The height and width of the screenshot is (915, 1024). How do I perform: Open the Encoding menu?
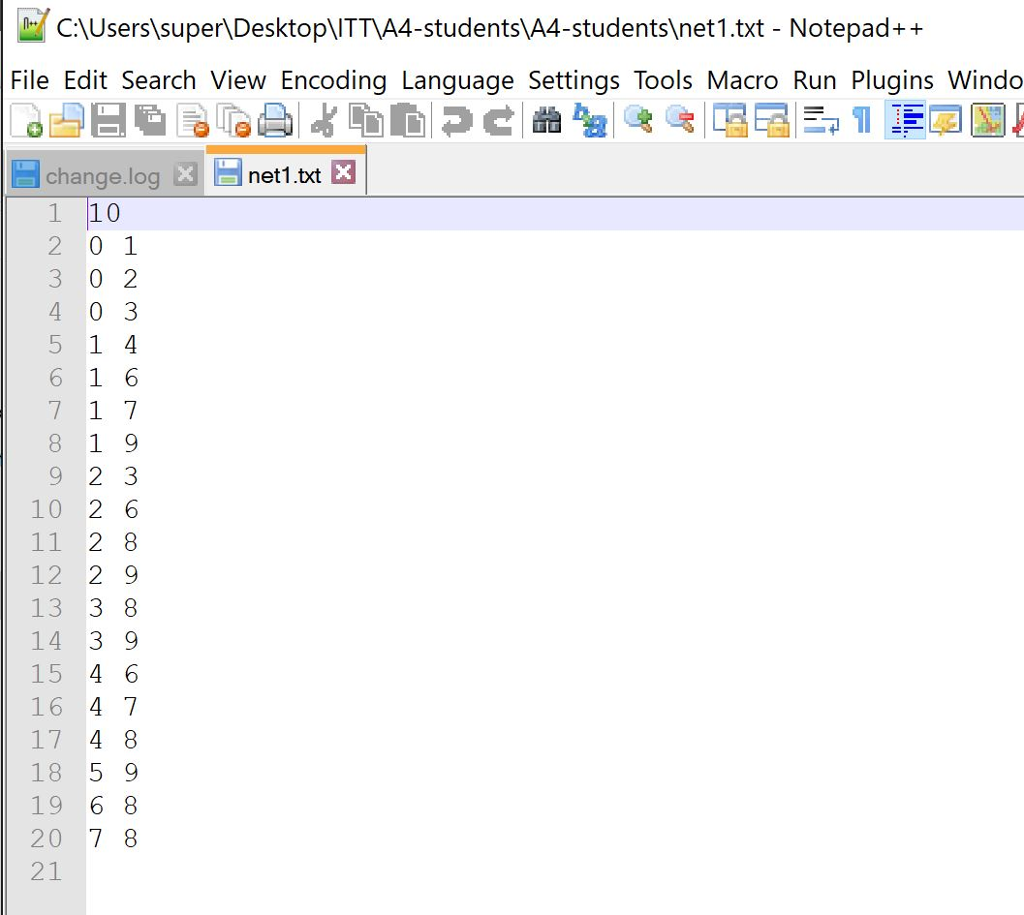[333, 80]
